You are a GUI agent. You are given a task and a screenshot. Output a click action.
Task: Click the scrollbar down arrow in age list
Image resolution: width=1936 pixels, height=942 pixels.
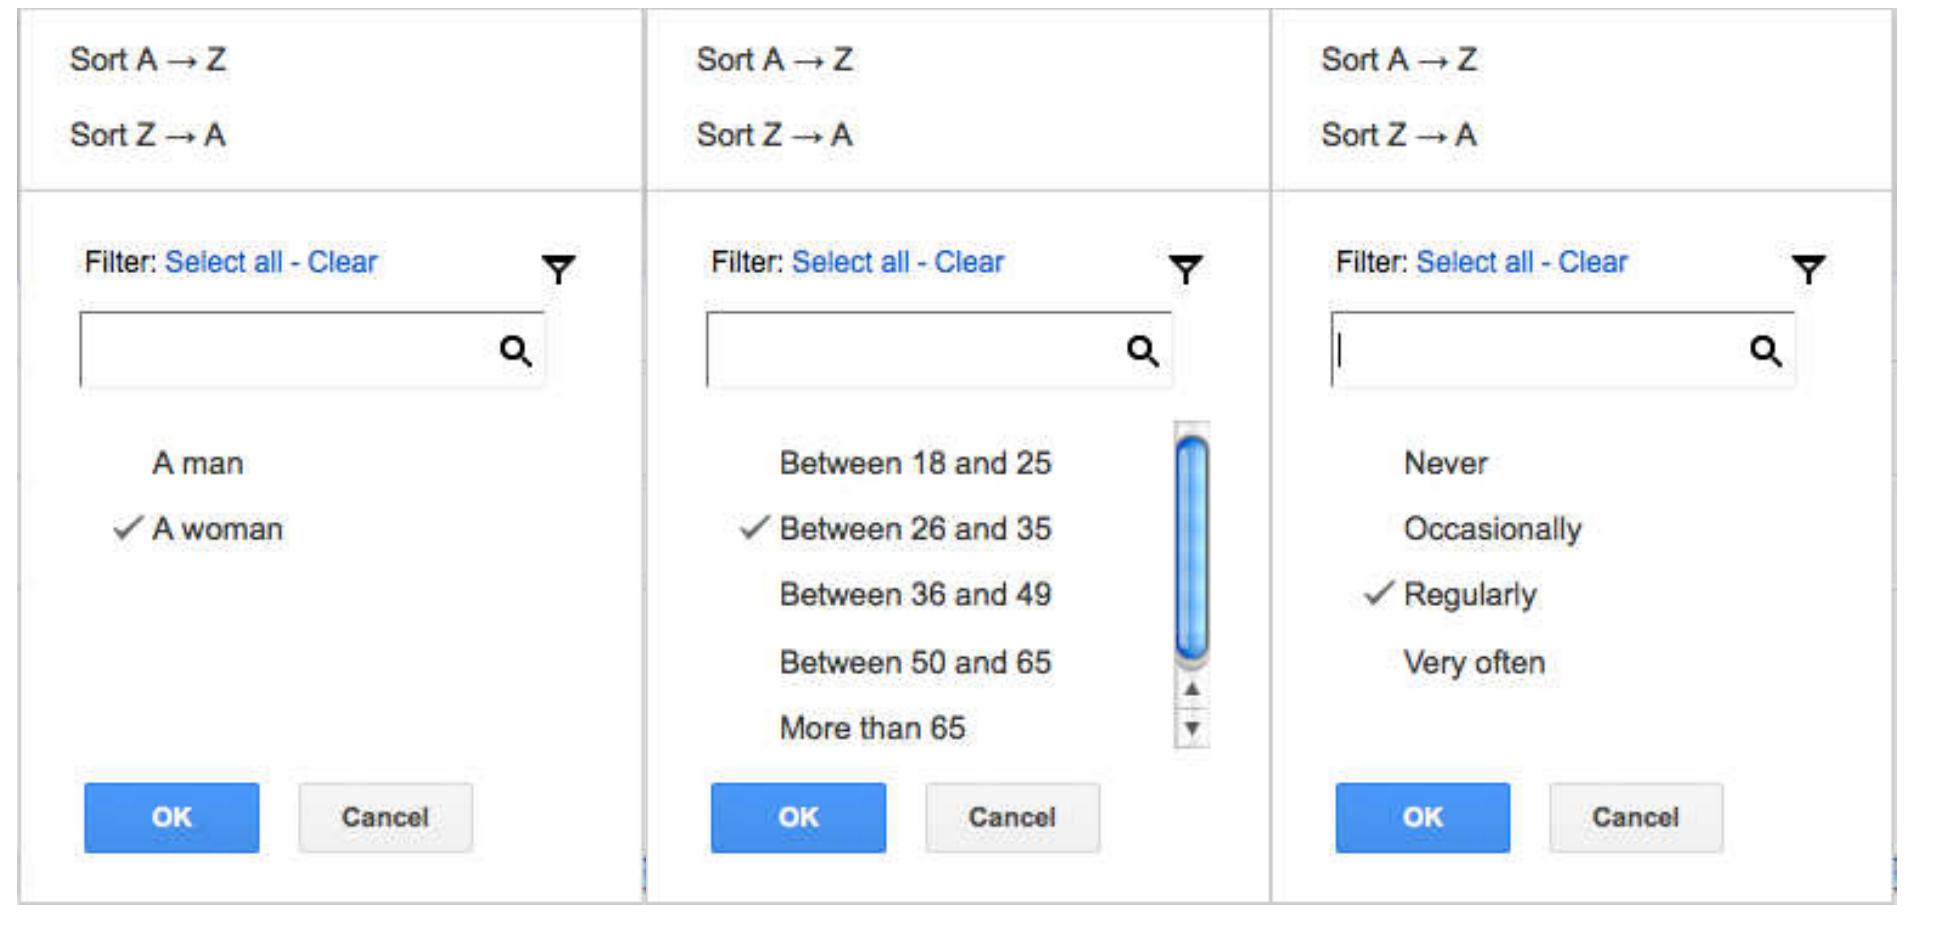point(1192,728)
